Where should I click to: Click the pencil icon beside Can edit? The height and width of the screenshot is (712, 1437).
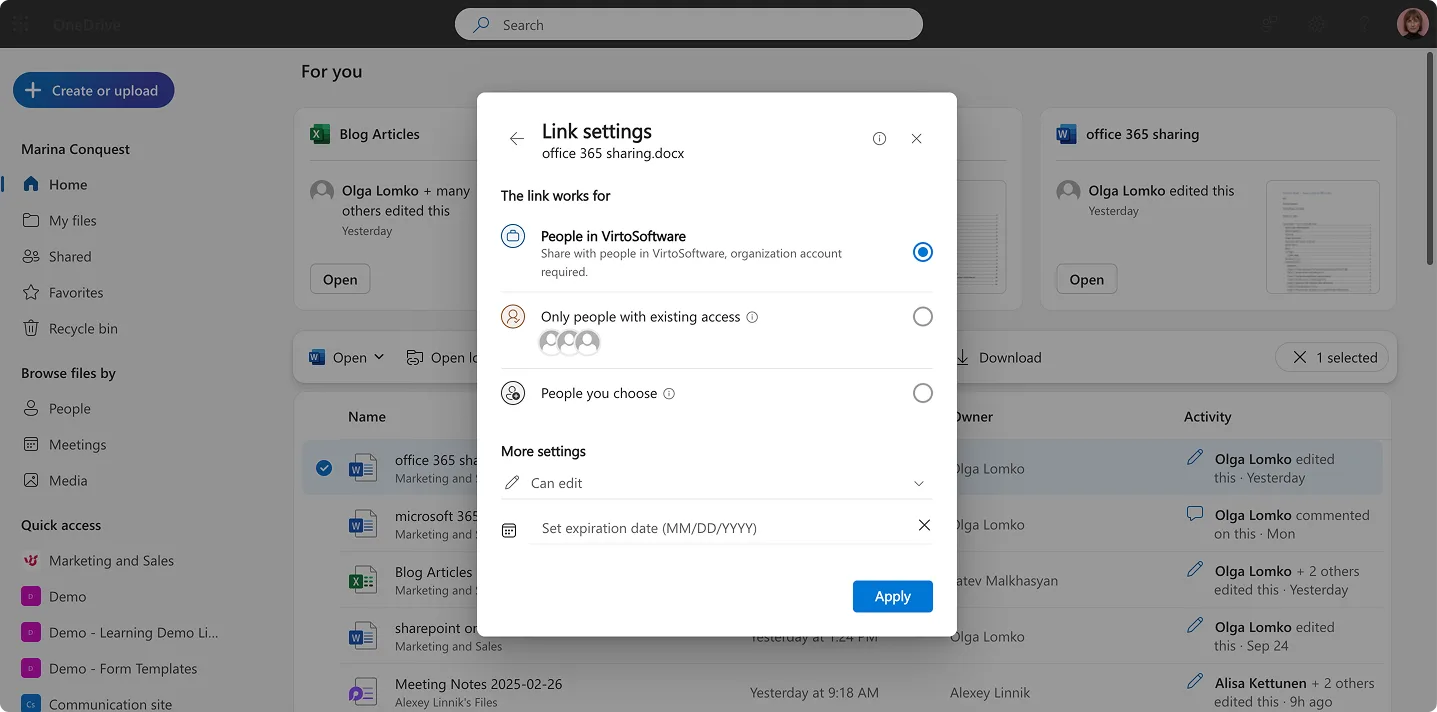[x=511, y=483]
